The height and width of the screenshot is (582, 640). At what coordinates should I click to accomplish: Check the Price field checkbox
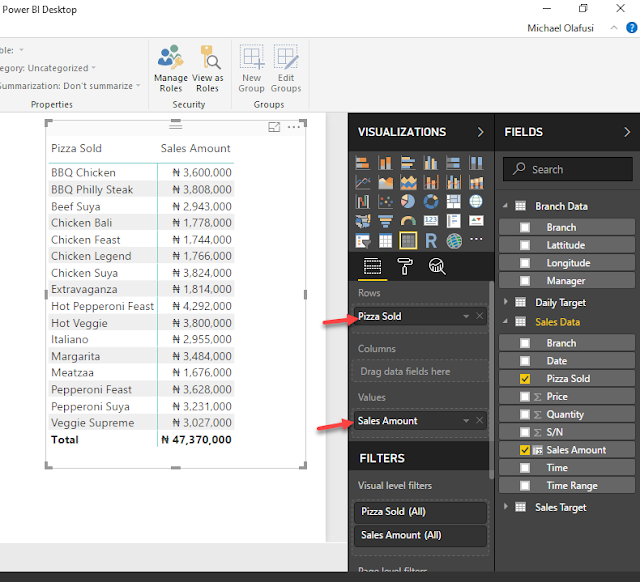[525, 396]
